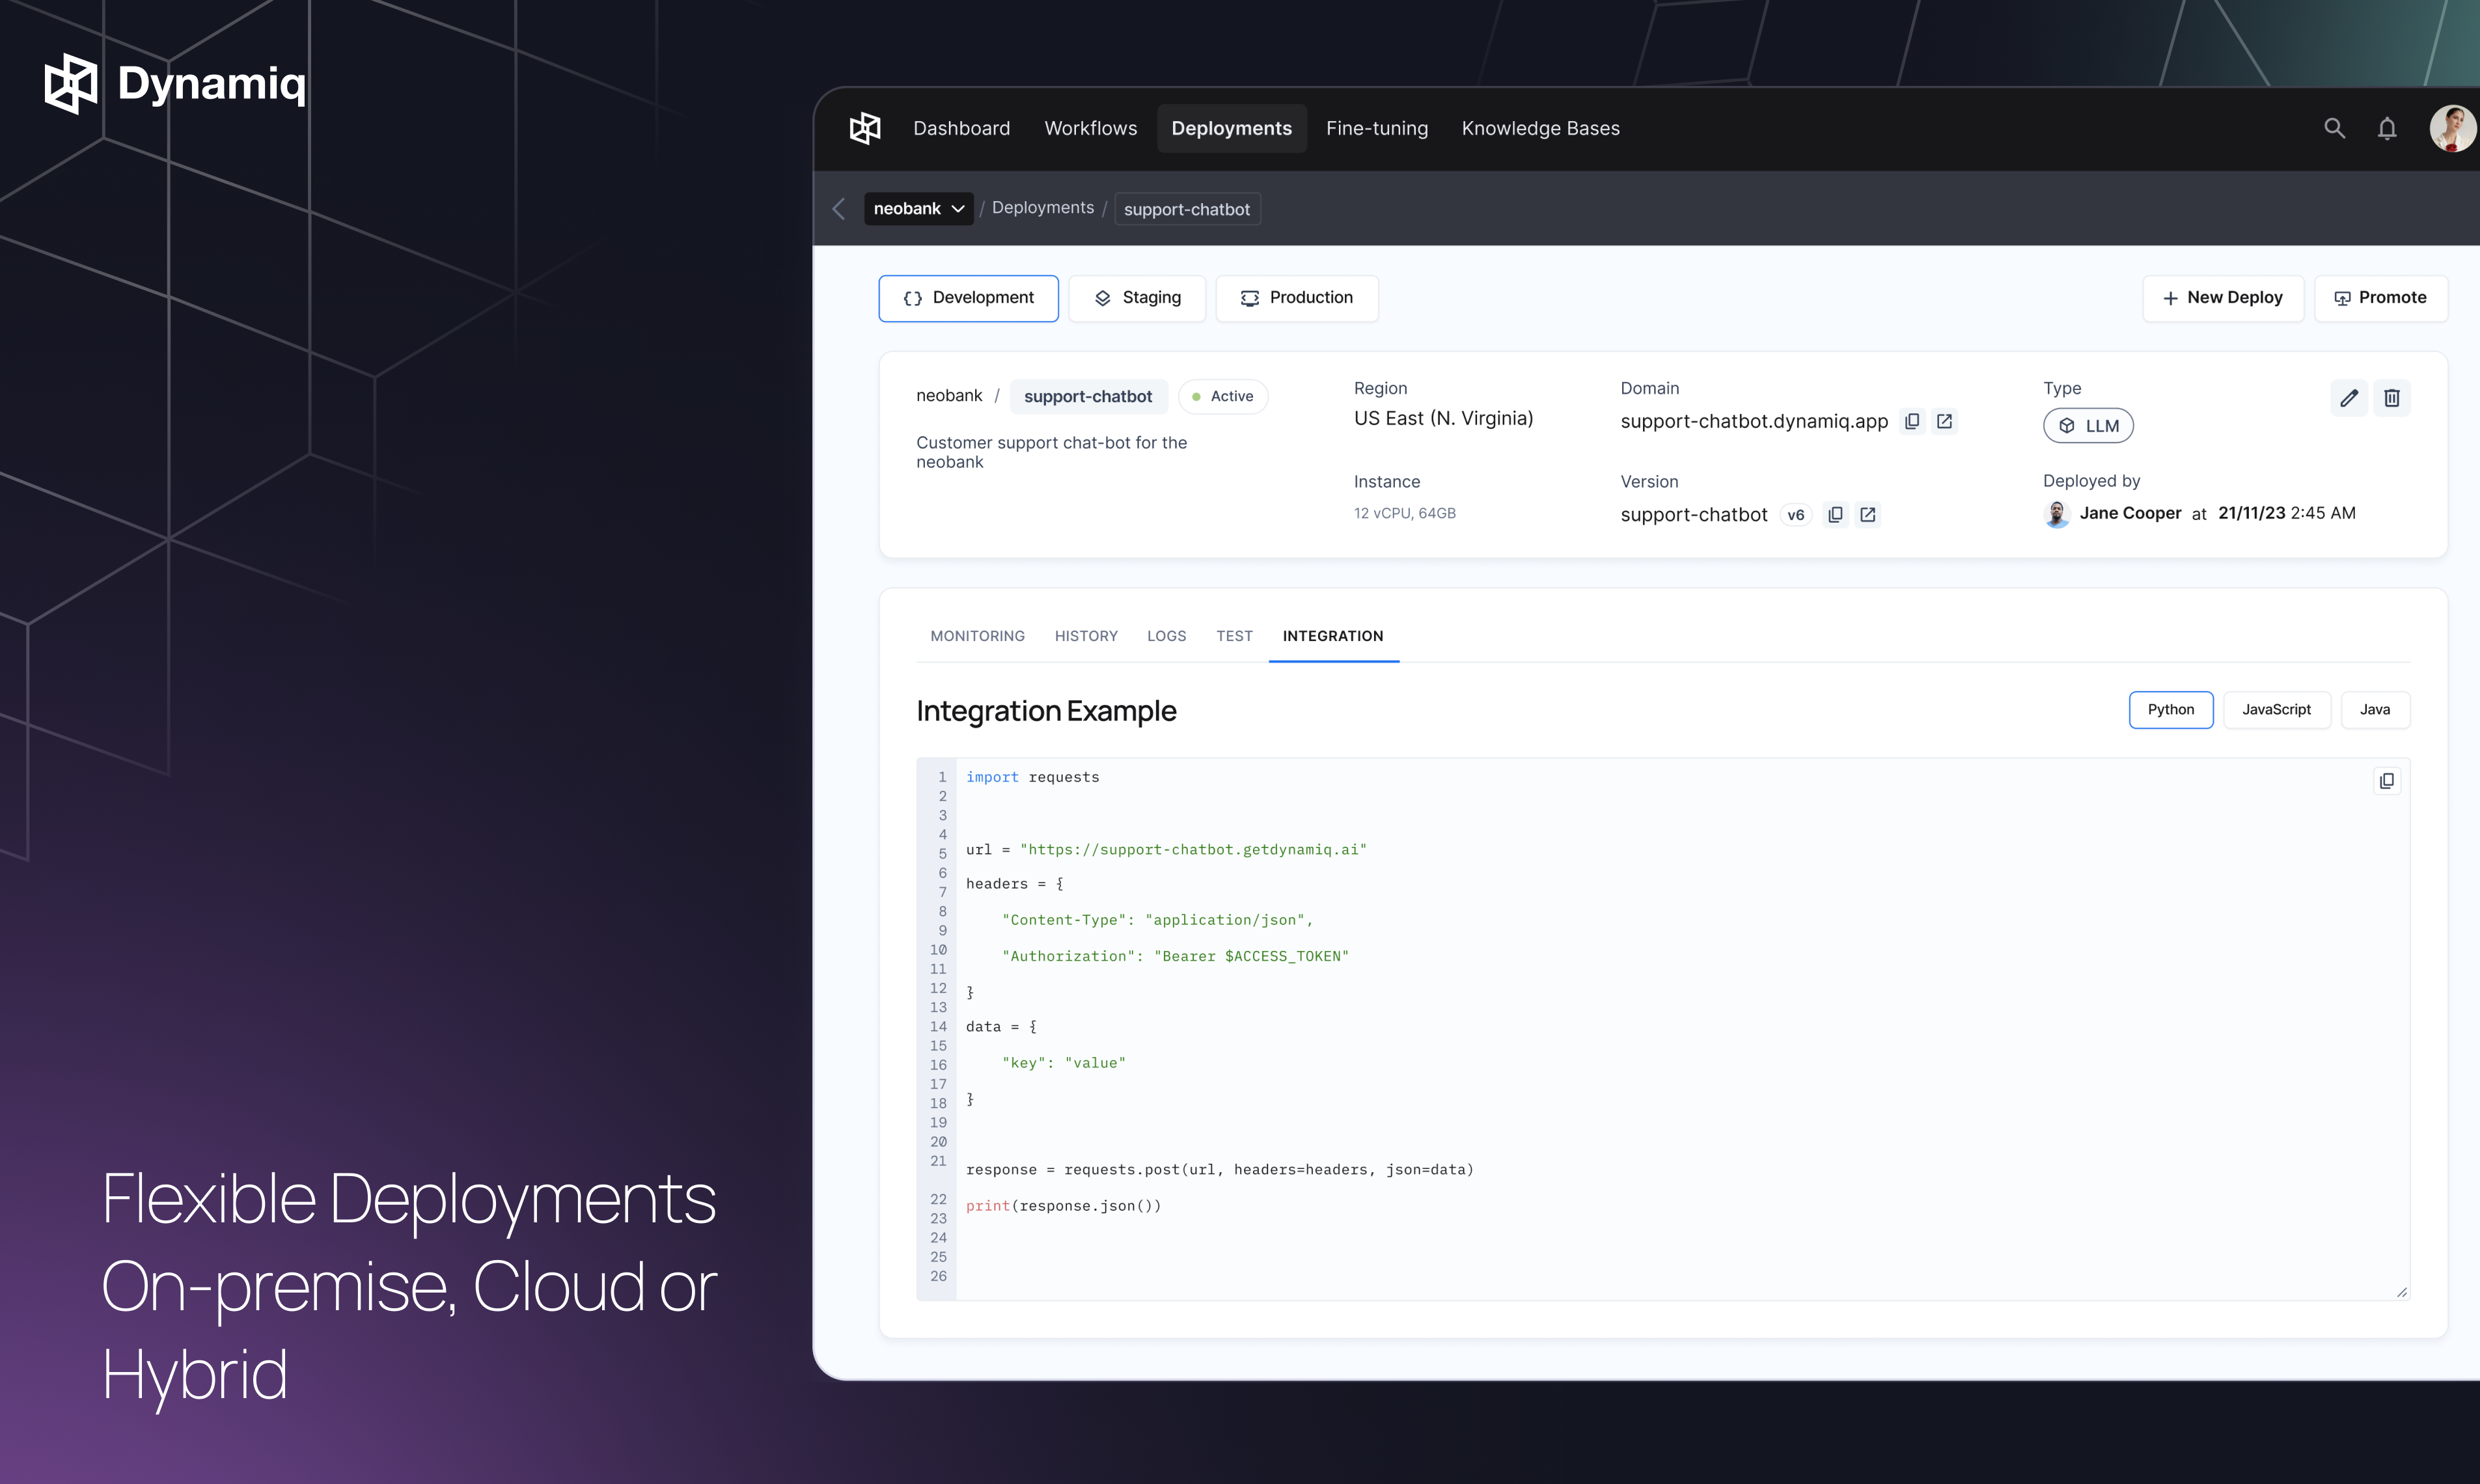Viewport: 2480px width, 1484px height.
Task: Open the domain in a new tab icon
Action: point(1943,421)
